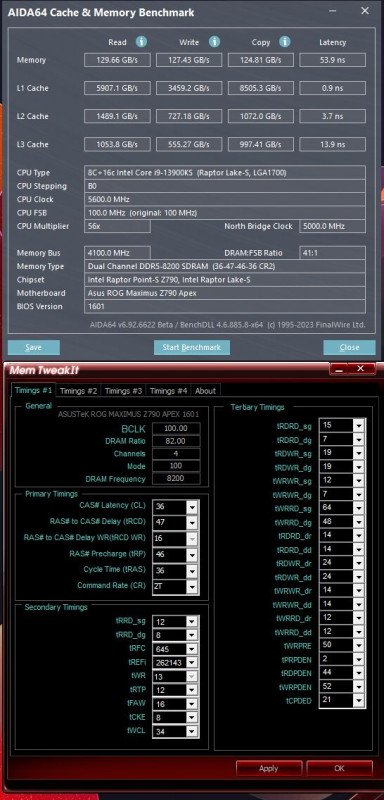
Task: Click the Memory Type DDR5-8200 field
Action: point(224,266)
